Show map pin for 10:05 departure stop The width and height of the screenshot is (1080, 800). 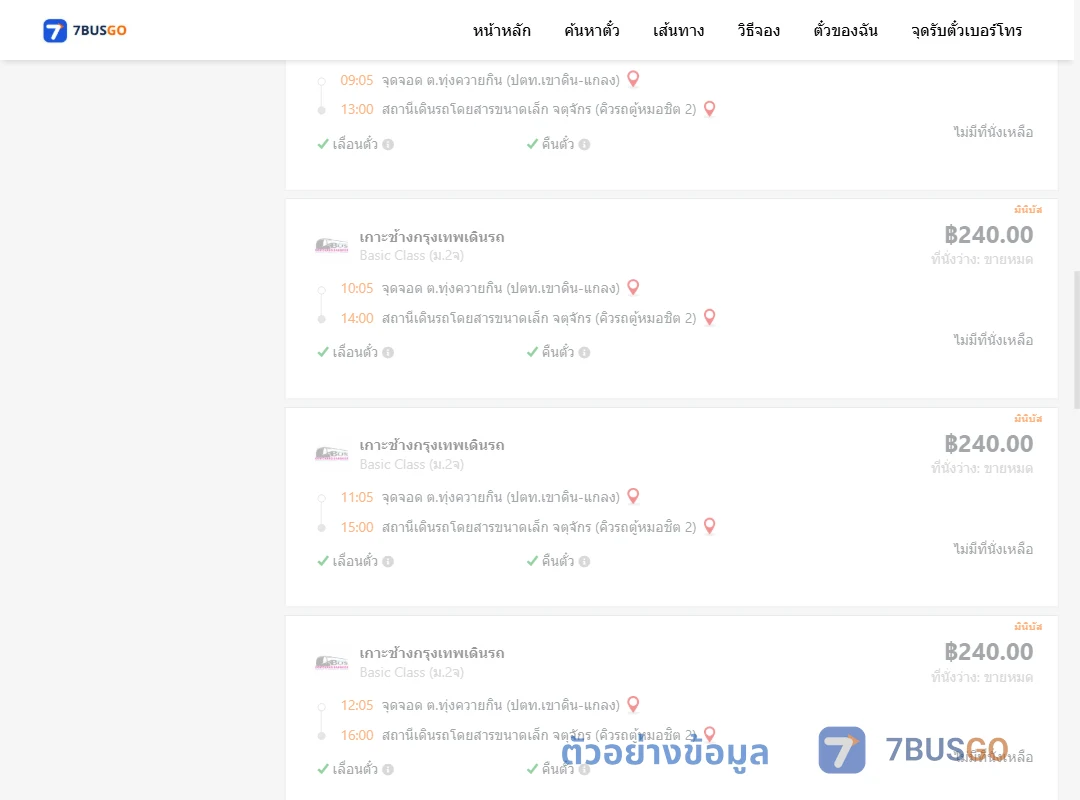pos(633,287)
